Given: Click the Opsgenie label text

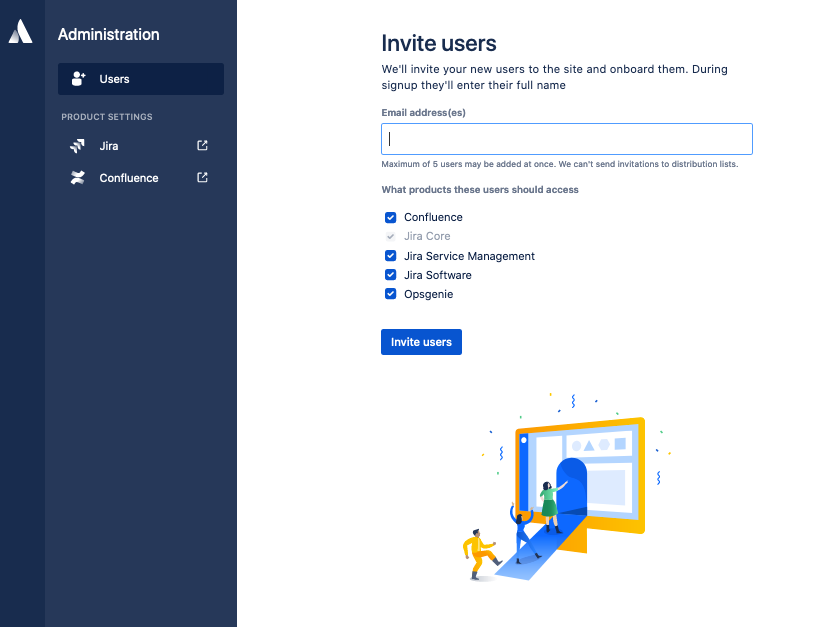Looking at the screenshot, I should coord(428,294).
